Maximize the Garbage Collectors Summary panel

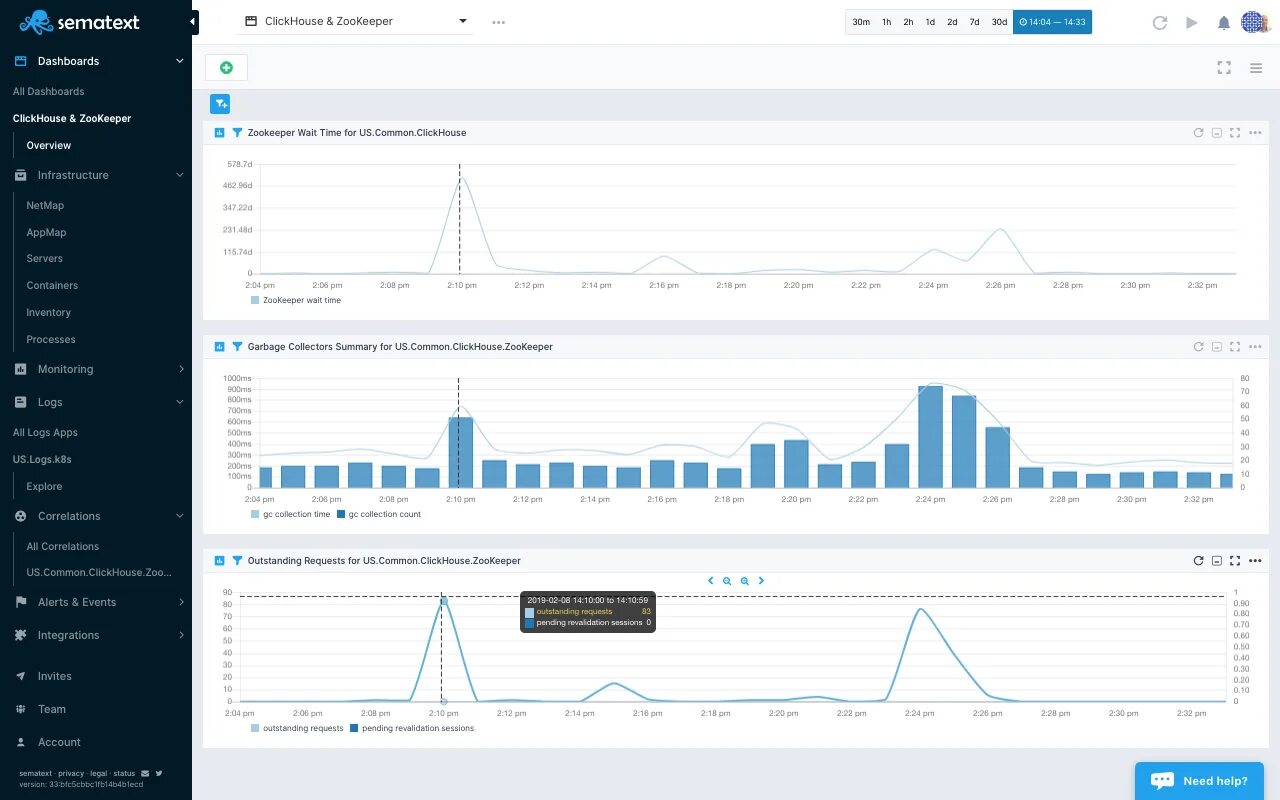[x=1235, y=347]
